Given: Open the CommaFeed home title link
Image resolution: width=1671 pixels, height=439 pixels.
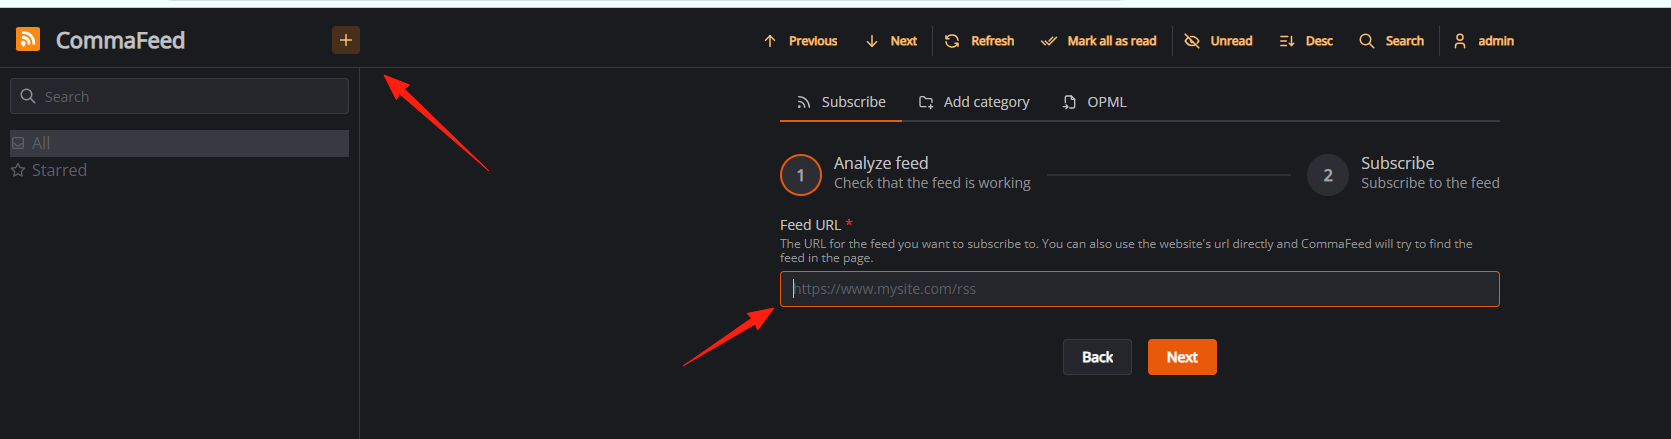Looking at the screenshot, I should click(120, 40).
